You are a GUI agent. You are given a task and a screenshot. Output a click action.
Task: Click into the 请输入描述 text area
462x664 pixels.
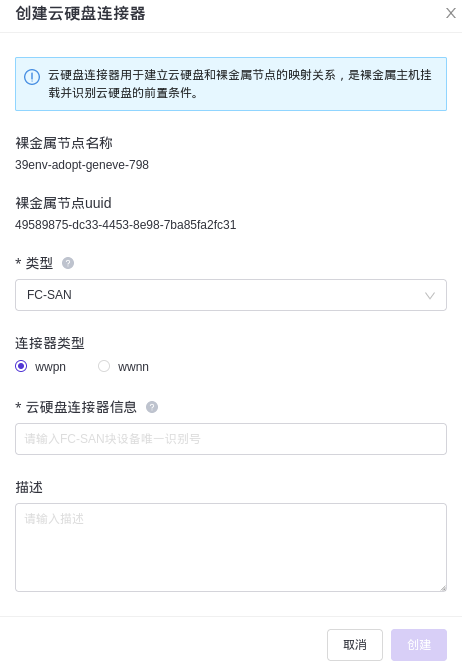(231, 547)
